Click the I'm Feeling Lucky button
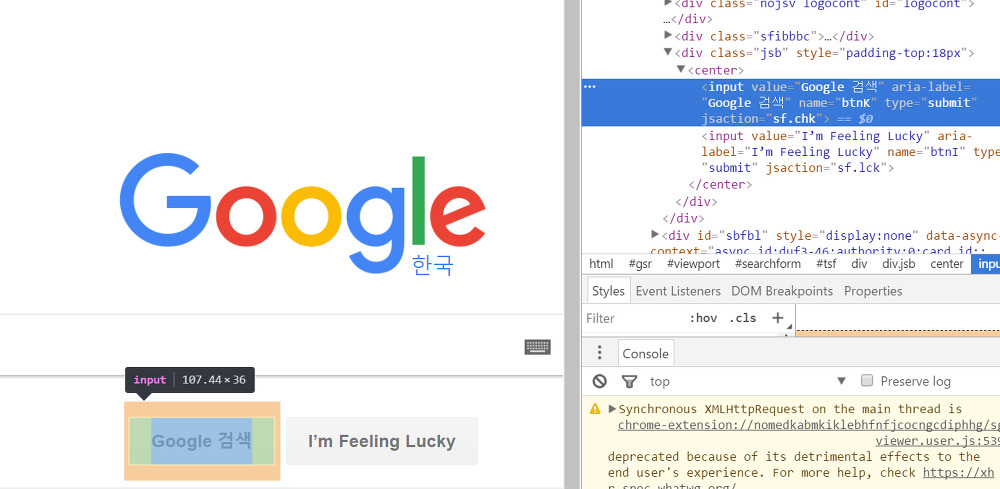Image resolution: width=1000 pixels, height=489 pixels. coord(381,441)
